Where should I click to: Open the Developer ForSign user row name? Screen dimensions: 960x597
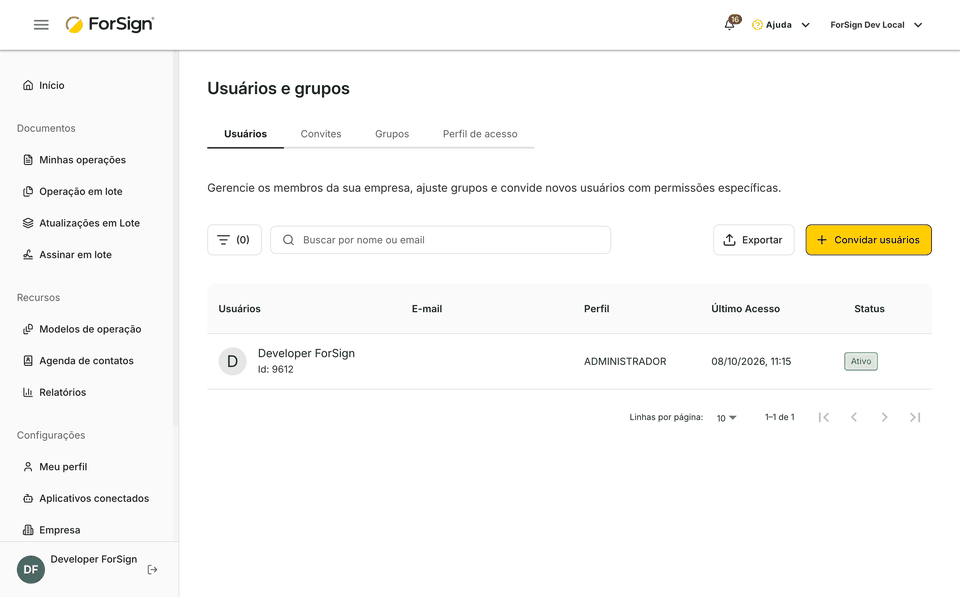click(306, 353)
